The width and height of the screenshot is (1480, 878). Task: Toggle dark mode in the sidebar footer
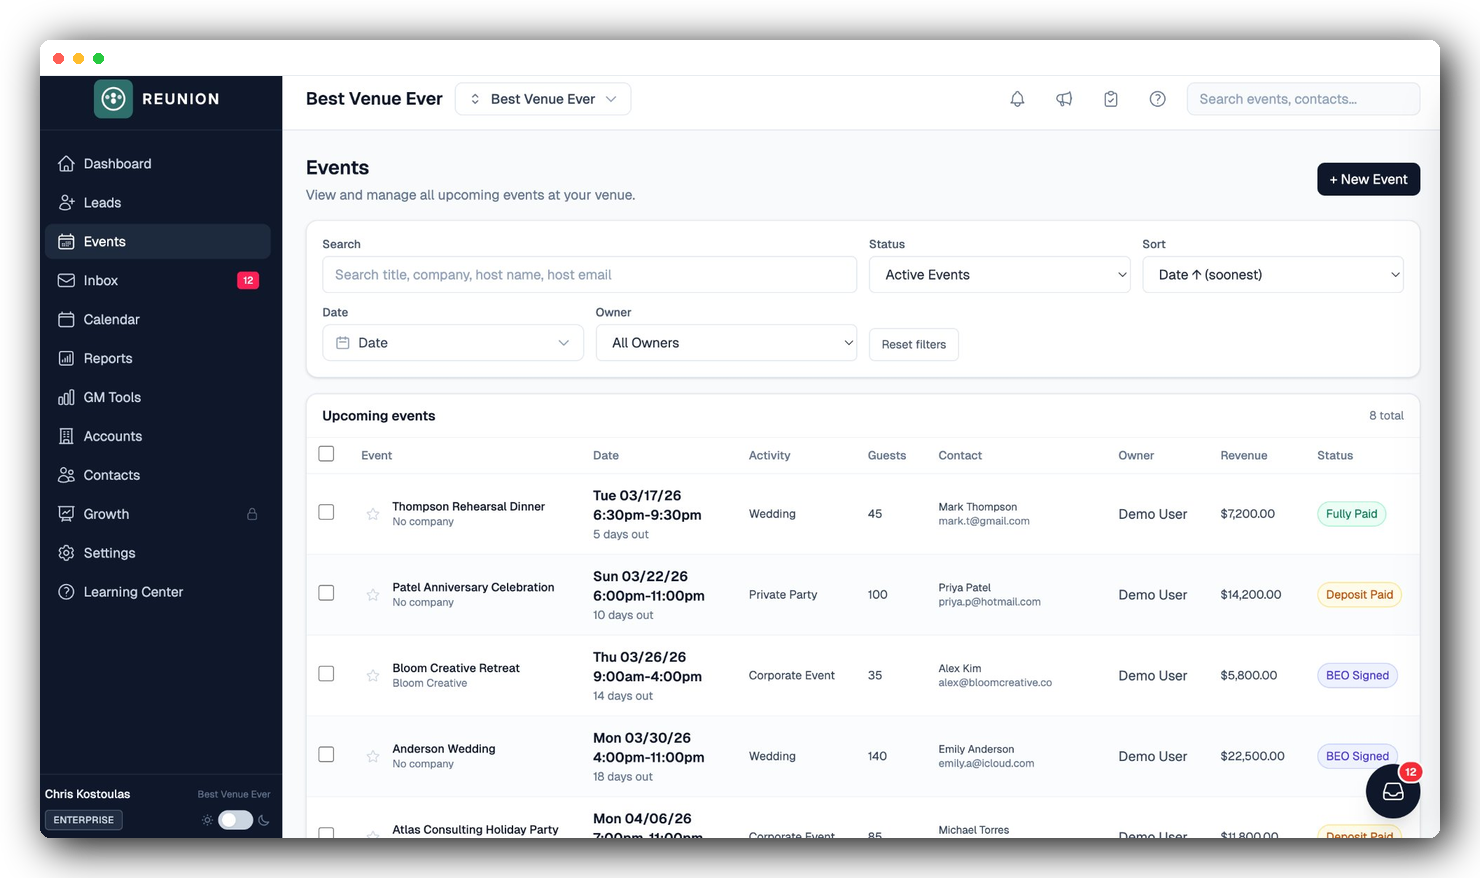[235, 819]
